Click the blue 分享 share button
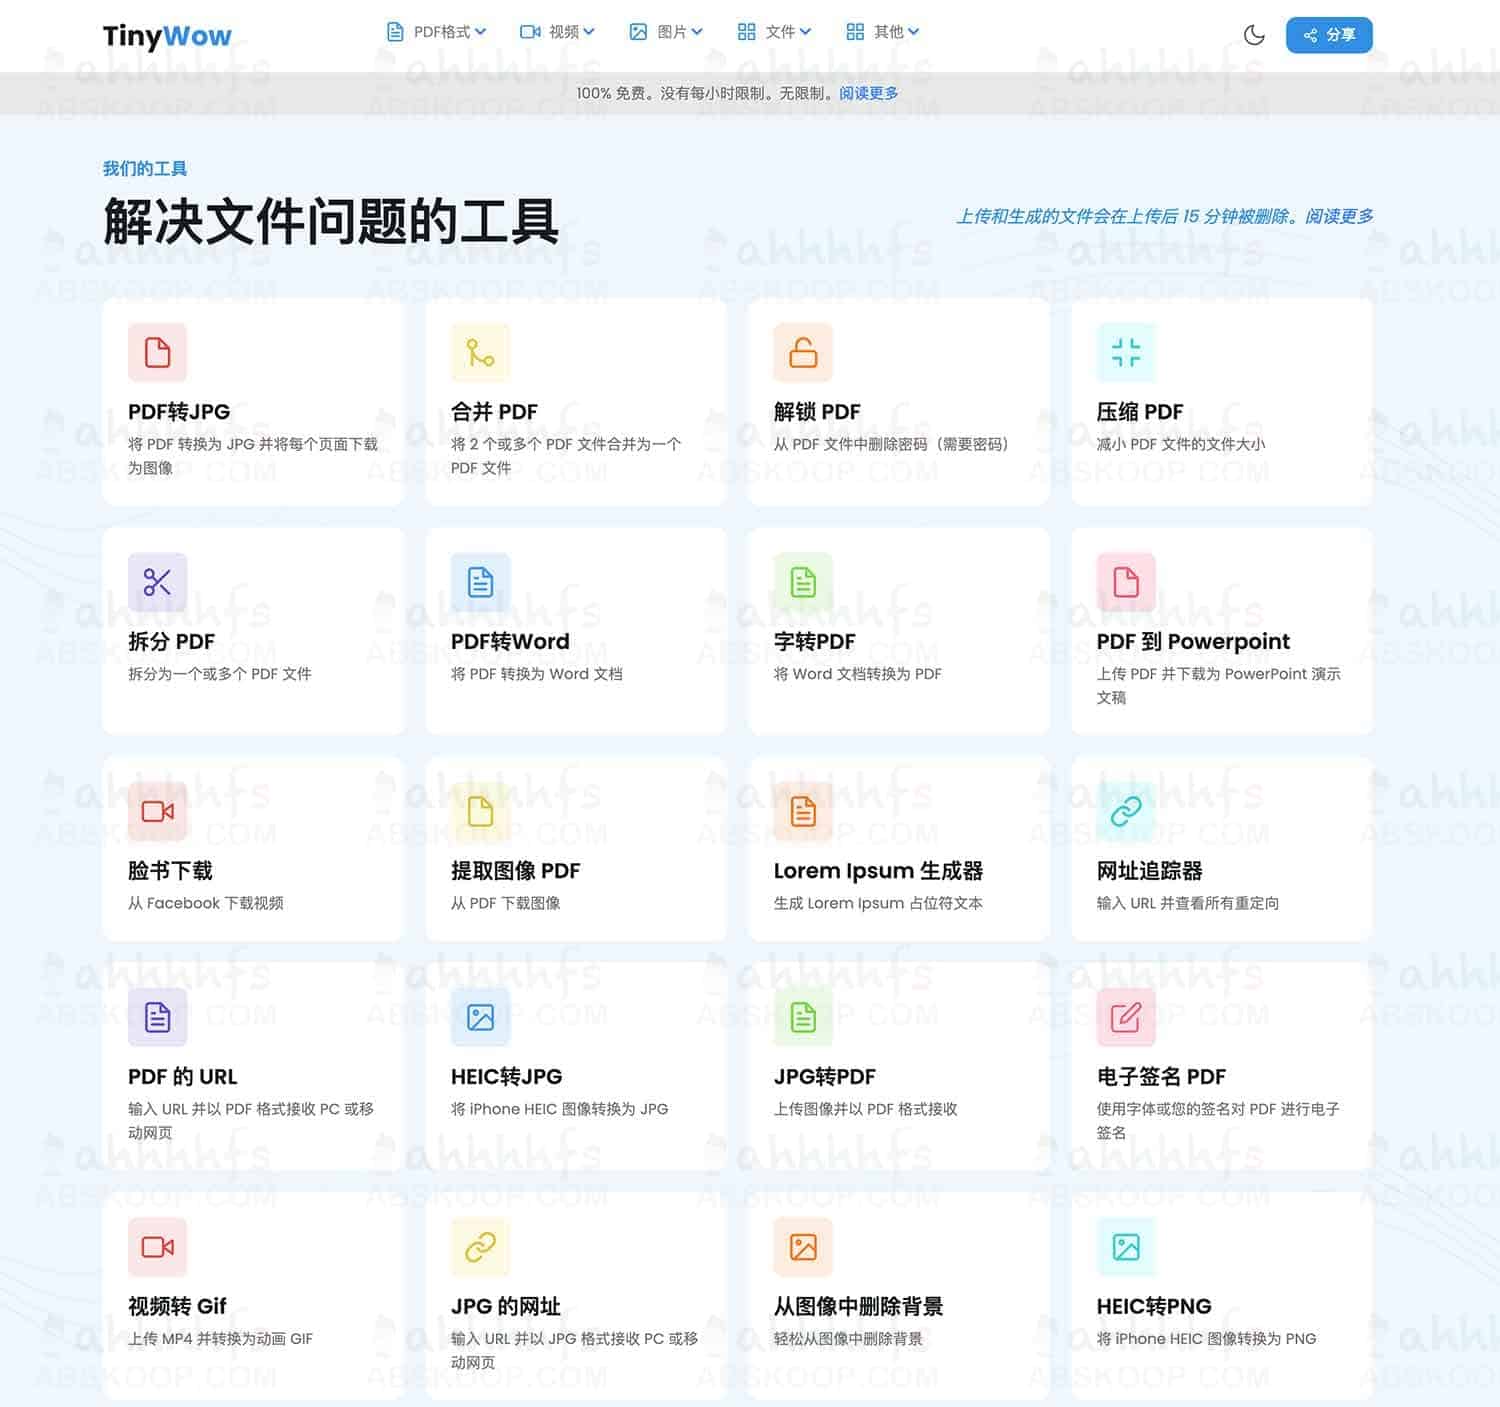 click(1329, 35)
